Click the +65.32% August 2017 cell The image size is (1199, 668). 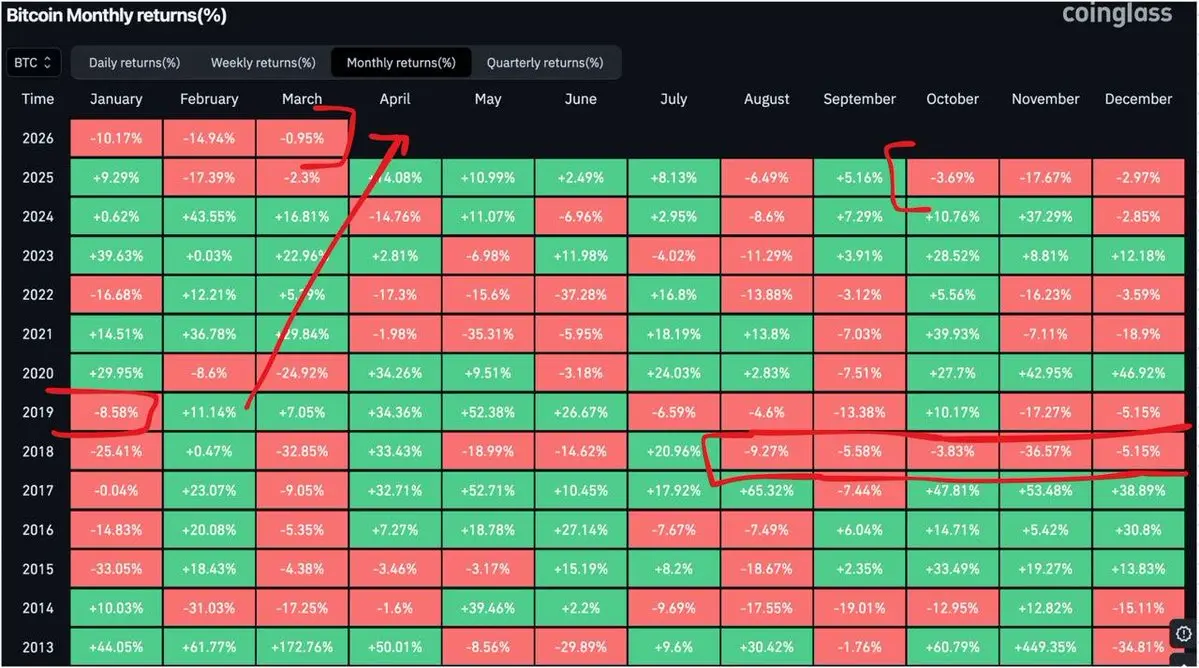766,491
